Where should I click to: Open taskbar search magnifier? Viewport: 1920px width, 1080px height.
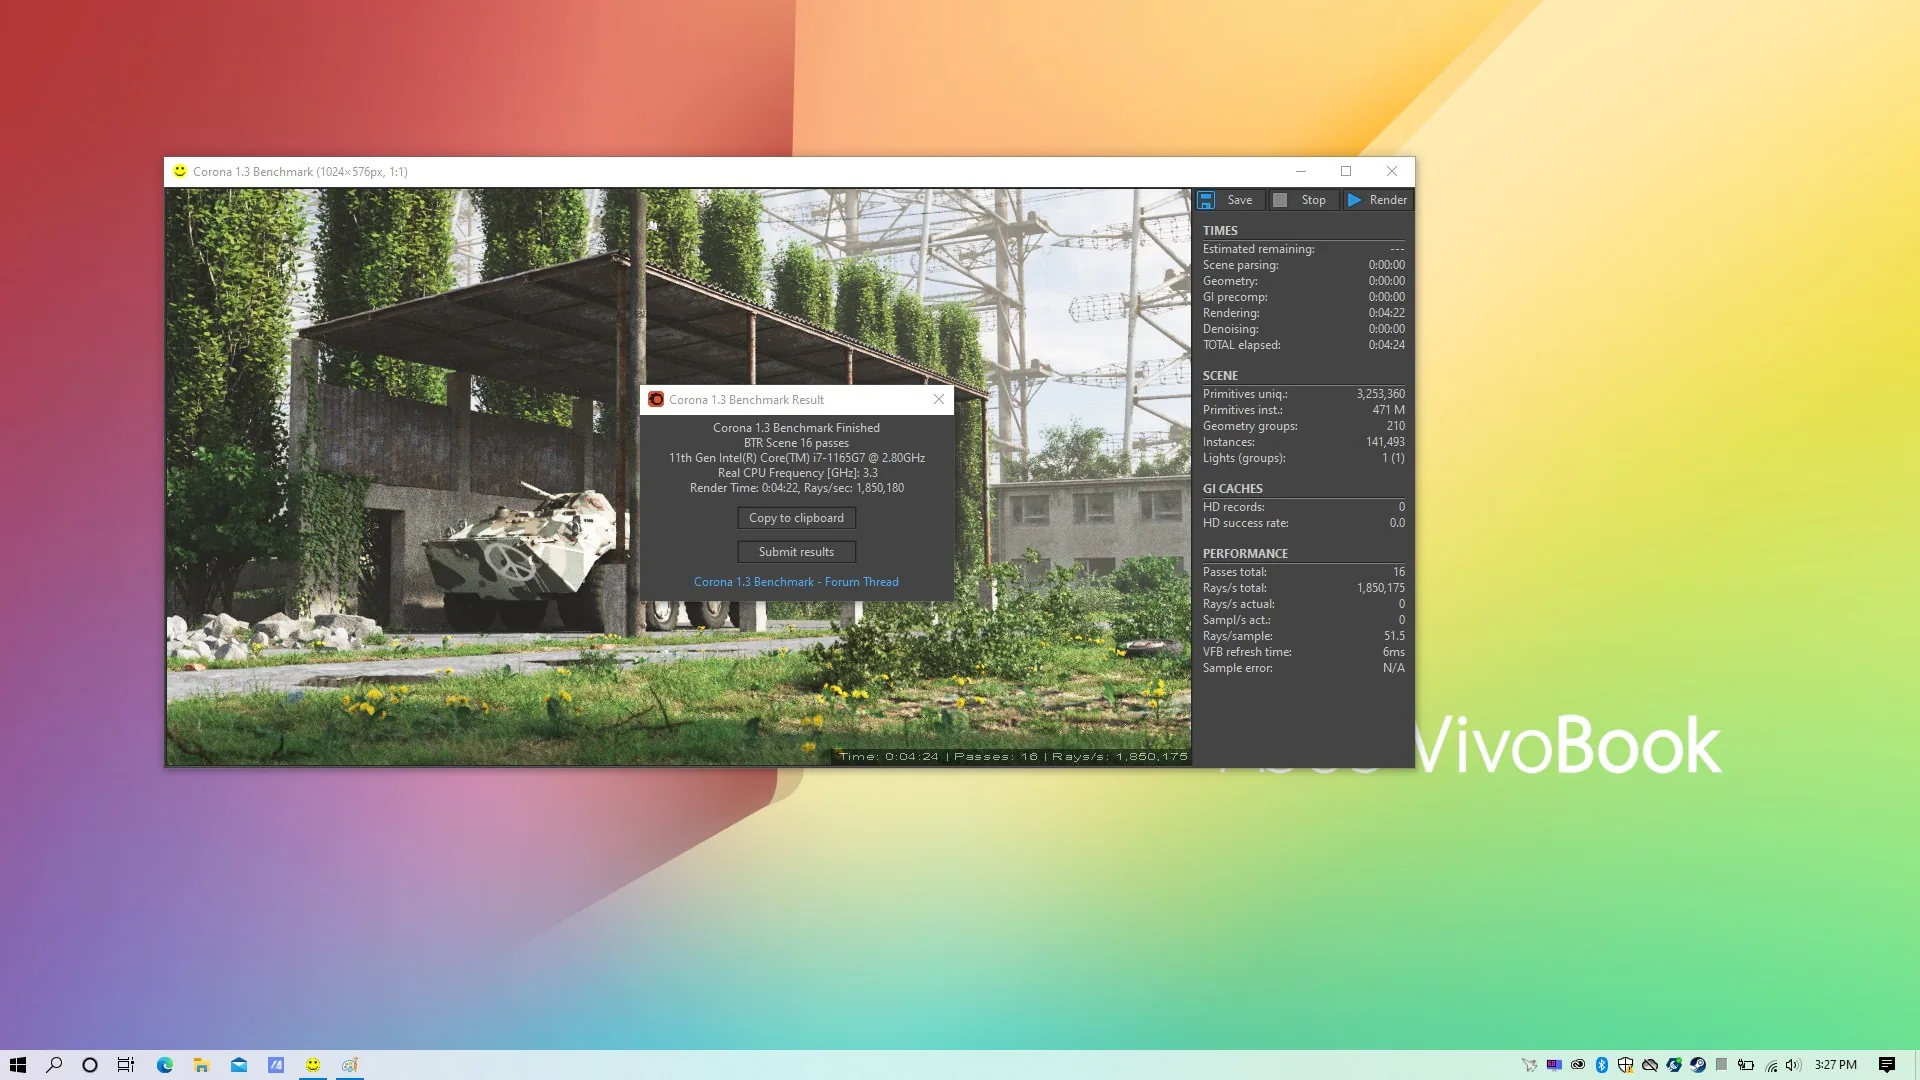pyautogui.click(x=54, y=1065)
